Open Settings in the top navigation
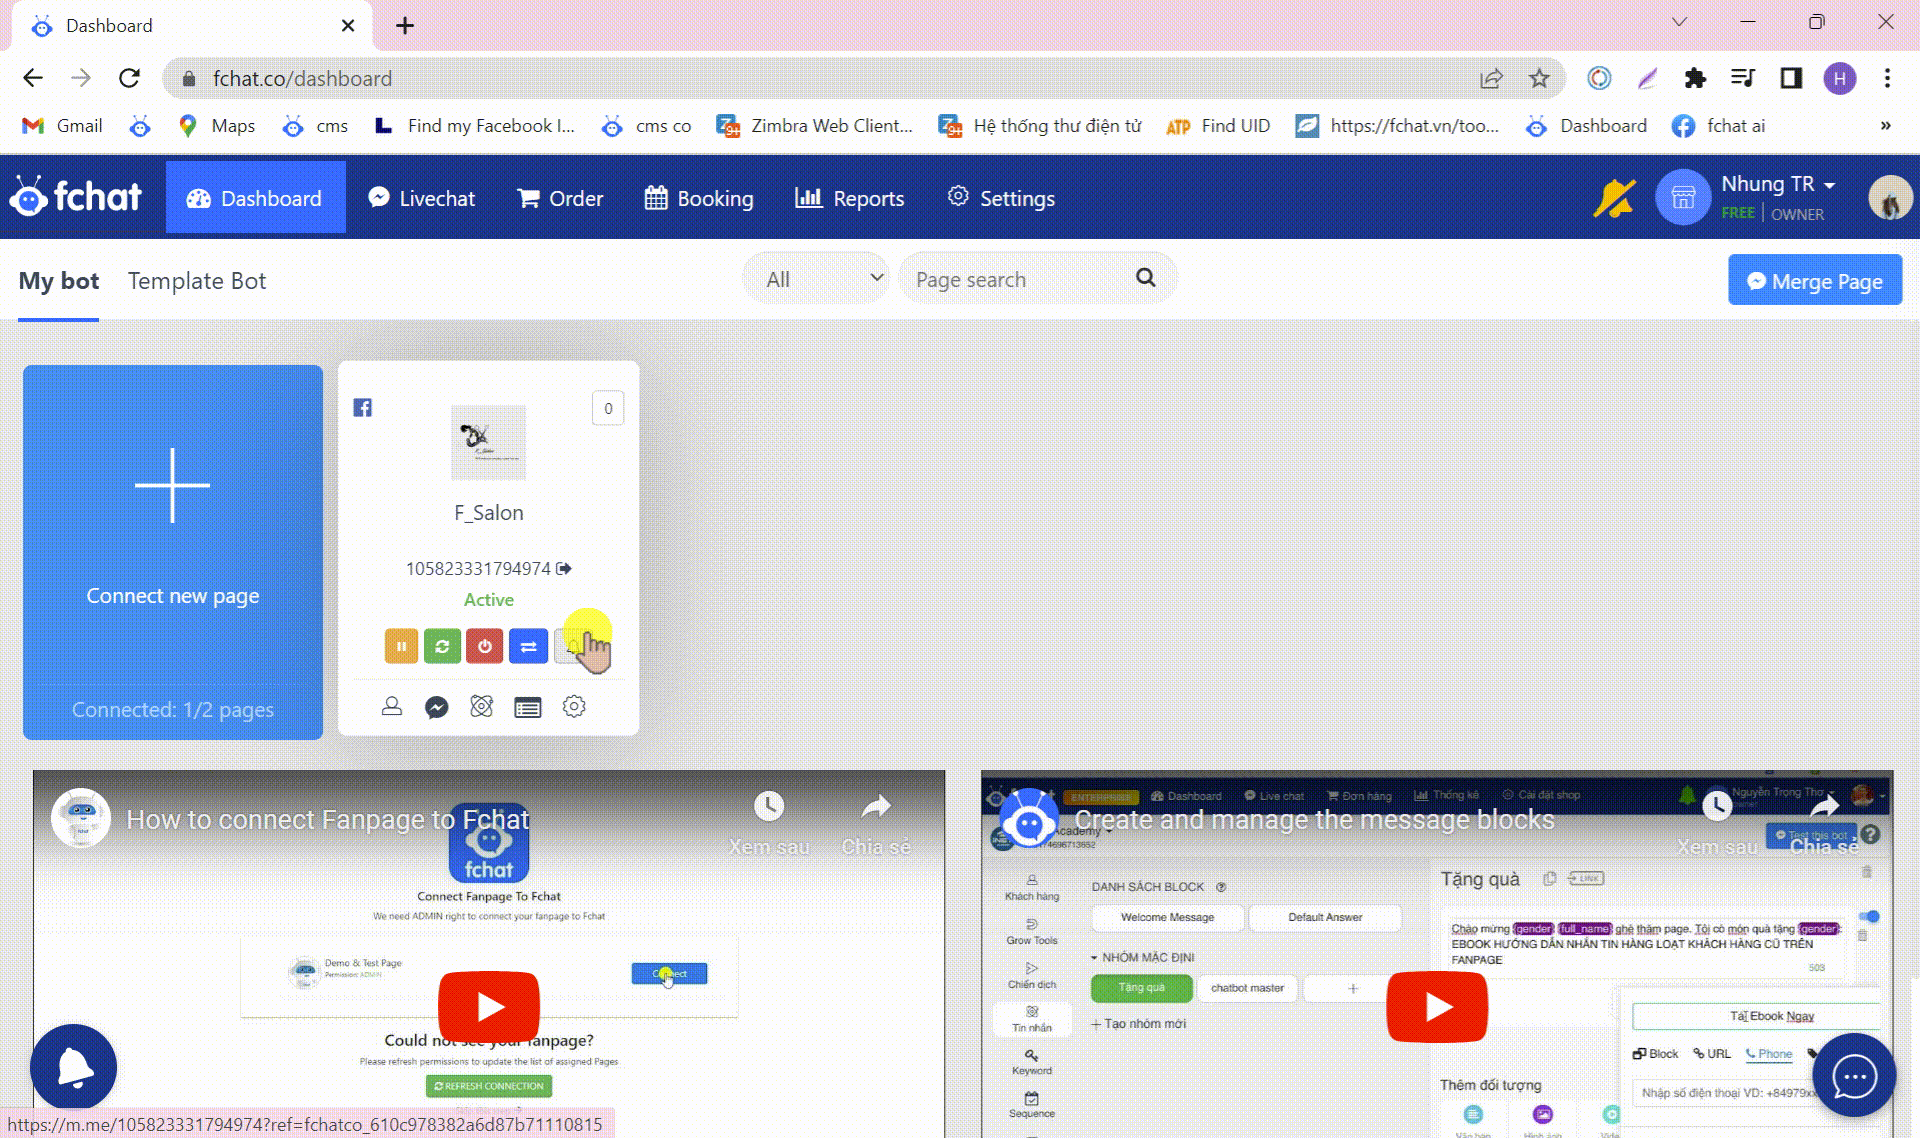The height and width of the screenshot is (1138, 1920). click(x=1001, y=198)
